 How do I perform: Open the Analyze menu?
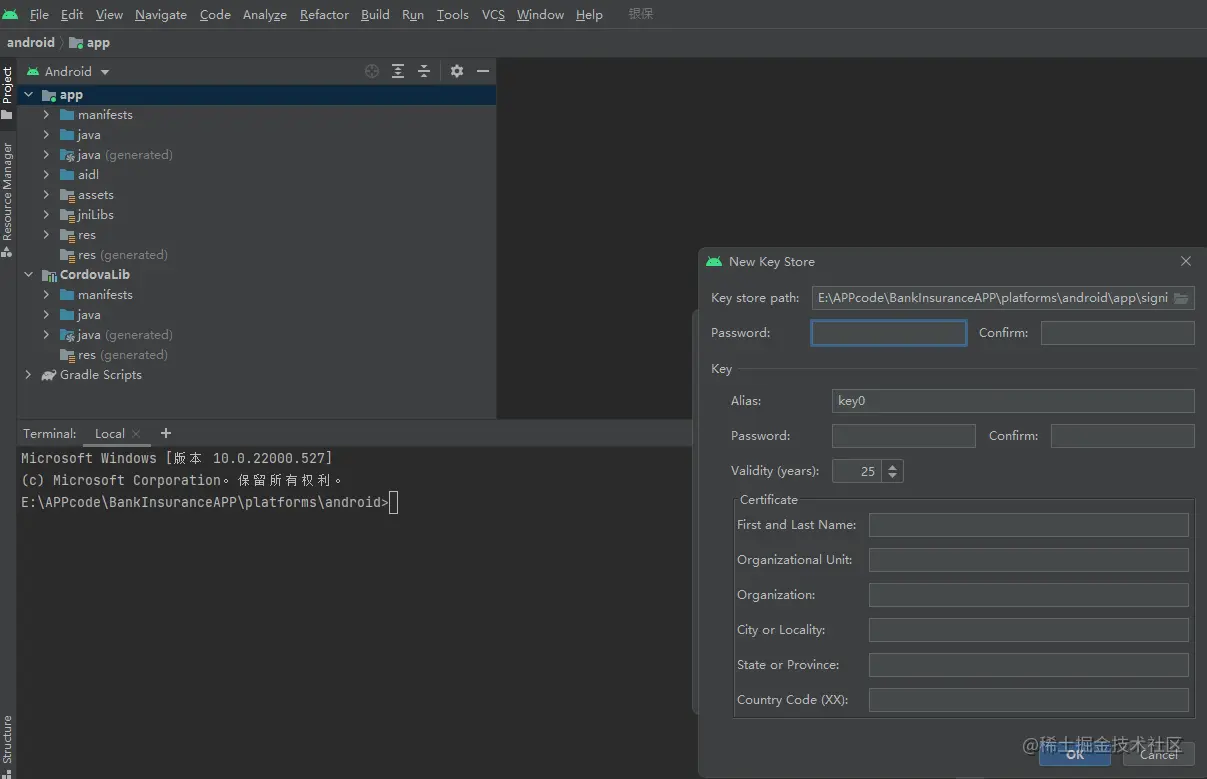265,15
